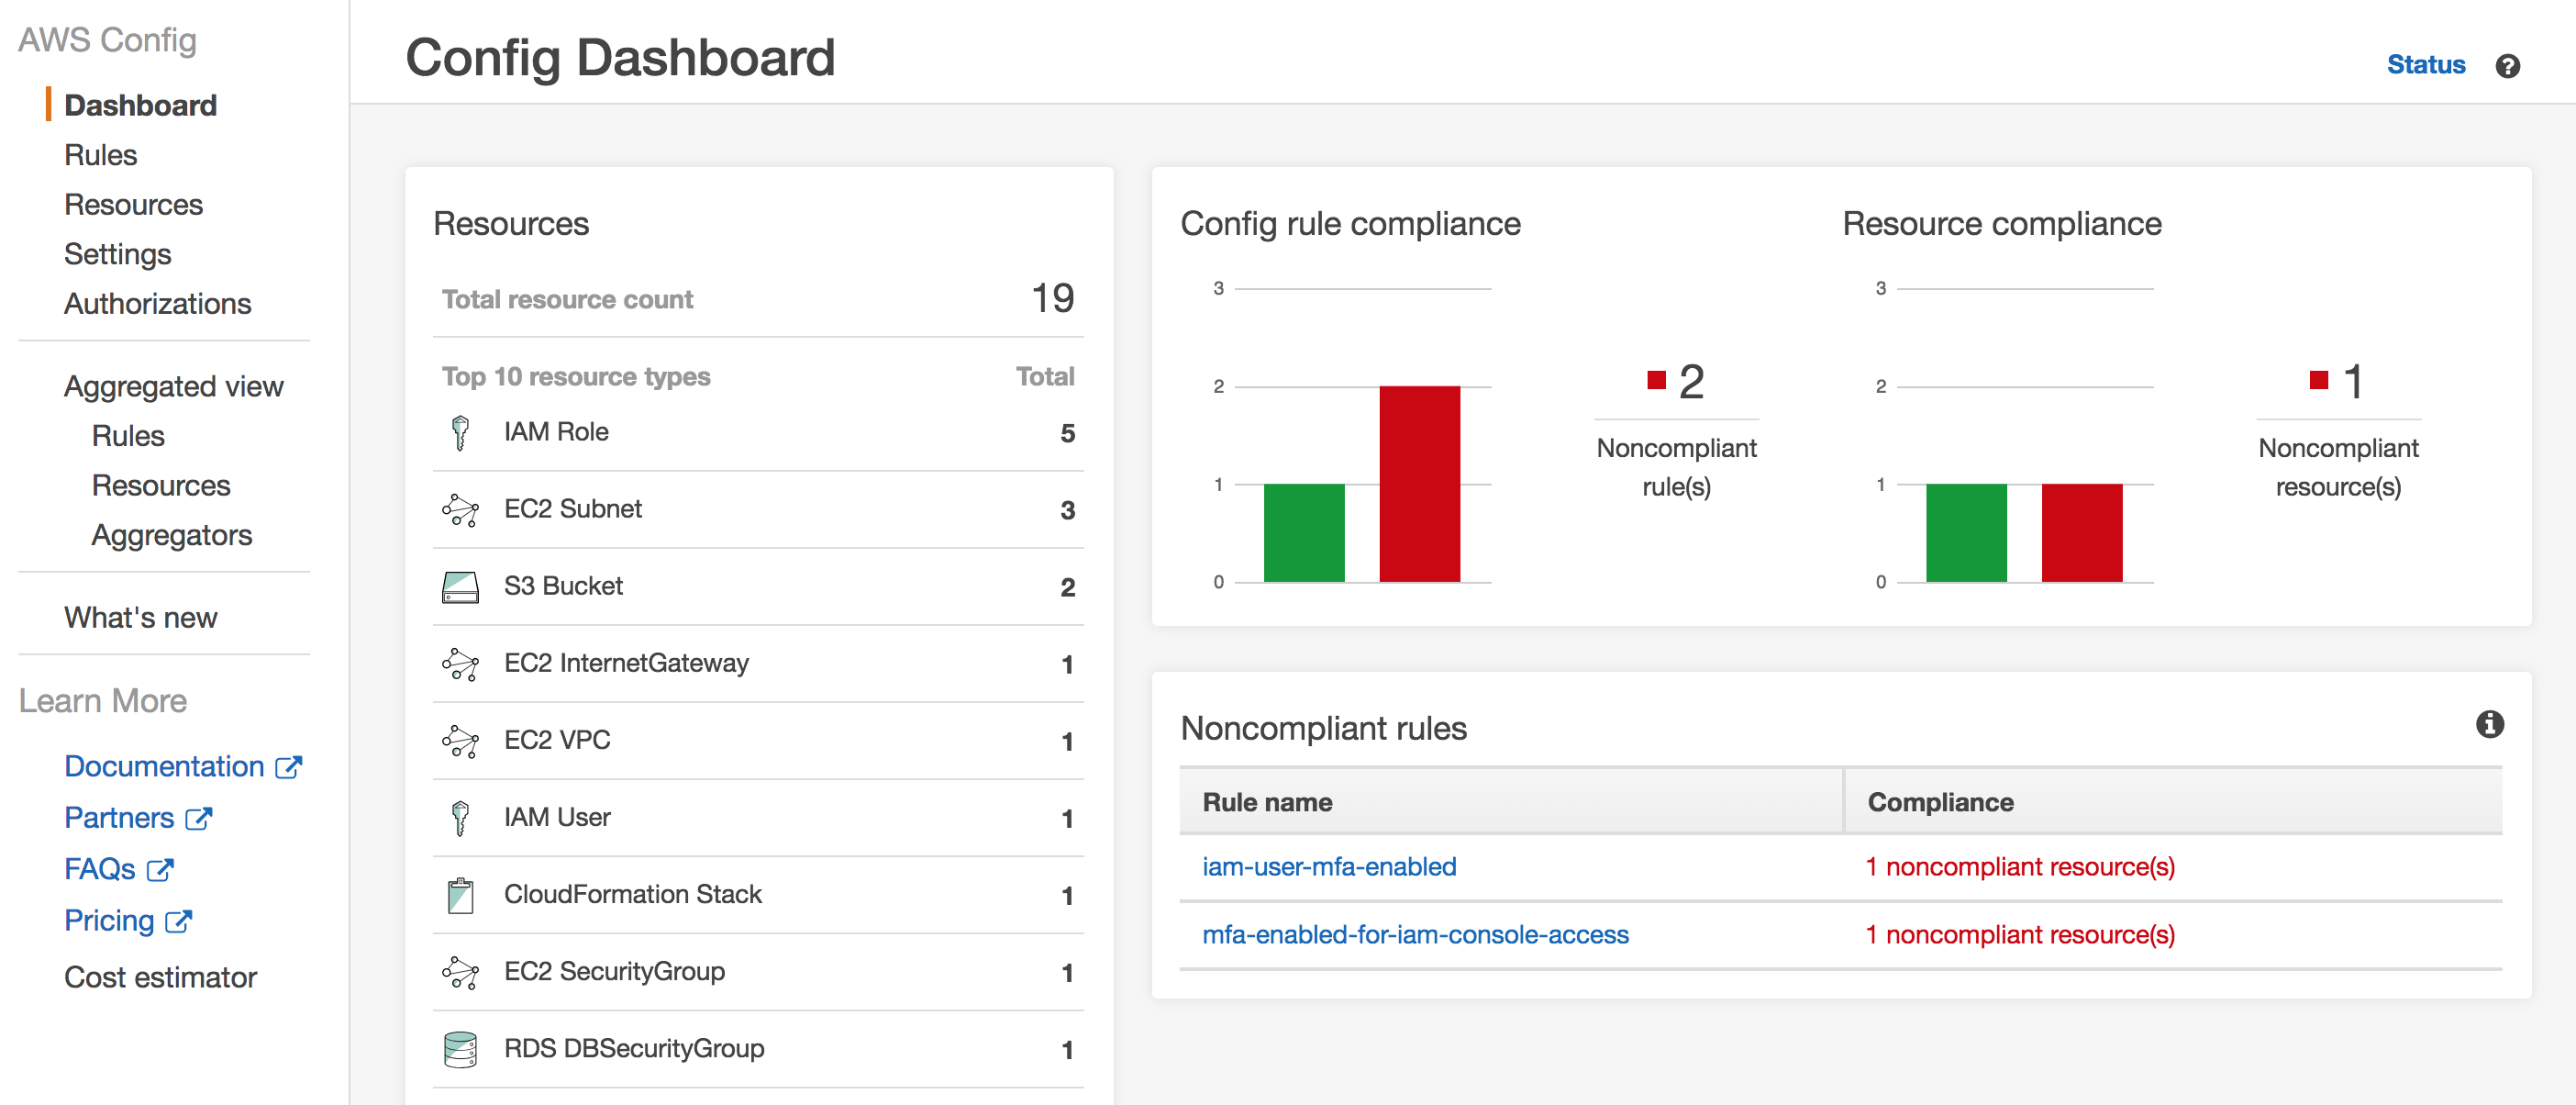Click the Noncompliant rules info icon
Screen dimensions: 2576x1105
pos(2489,724)
